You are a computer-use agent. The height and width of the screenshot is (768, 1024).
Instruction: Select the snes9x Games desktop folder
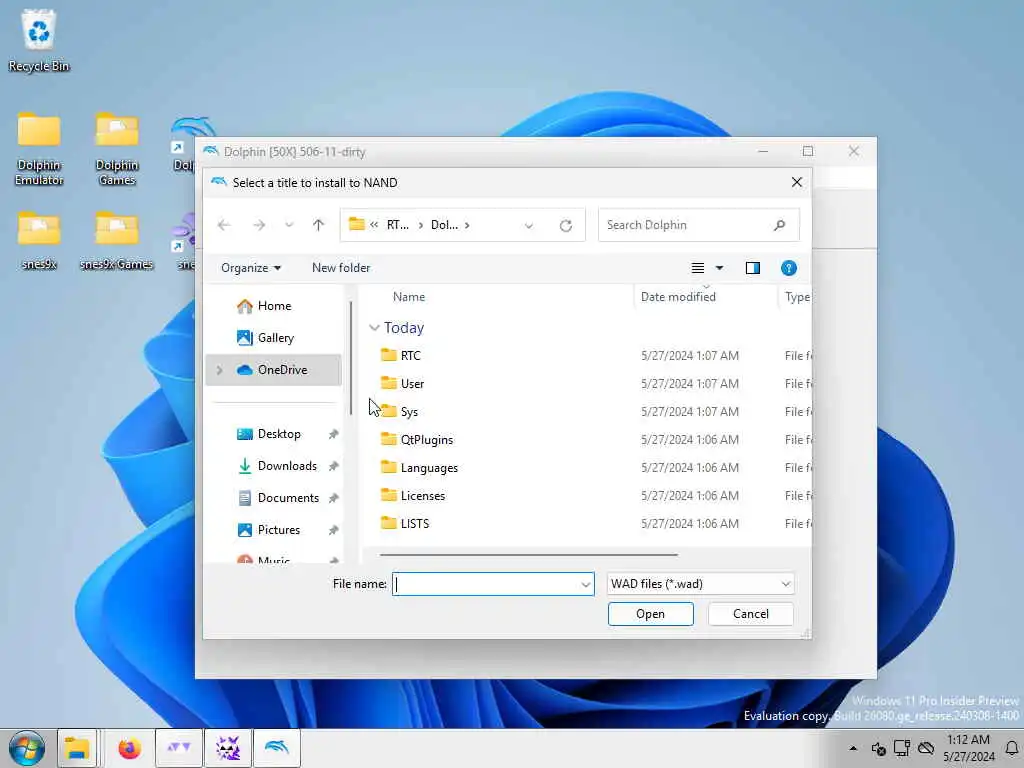click(116, 240)
